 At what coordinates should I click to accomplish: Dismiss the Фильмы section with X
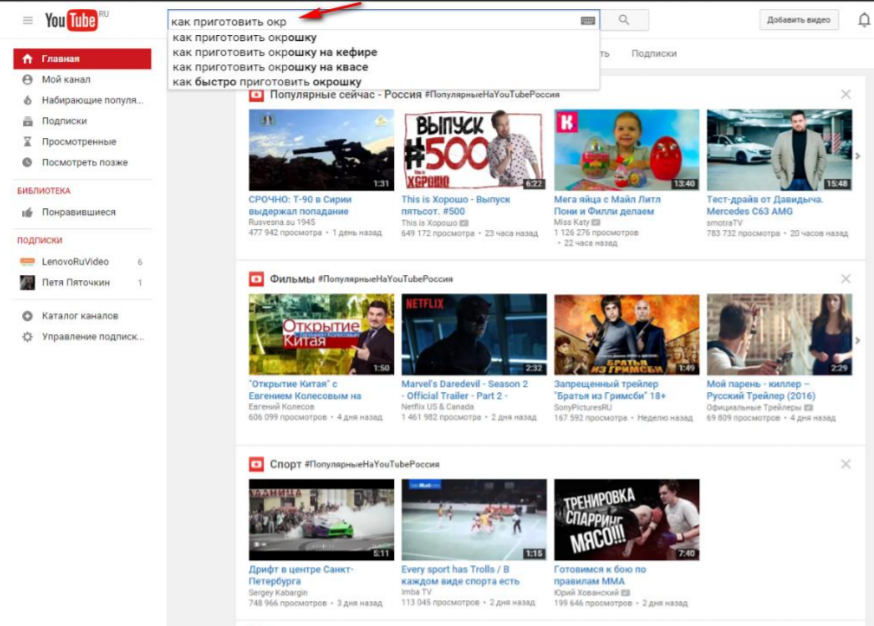point(846,278)
